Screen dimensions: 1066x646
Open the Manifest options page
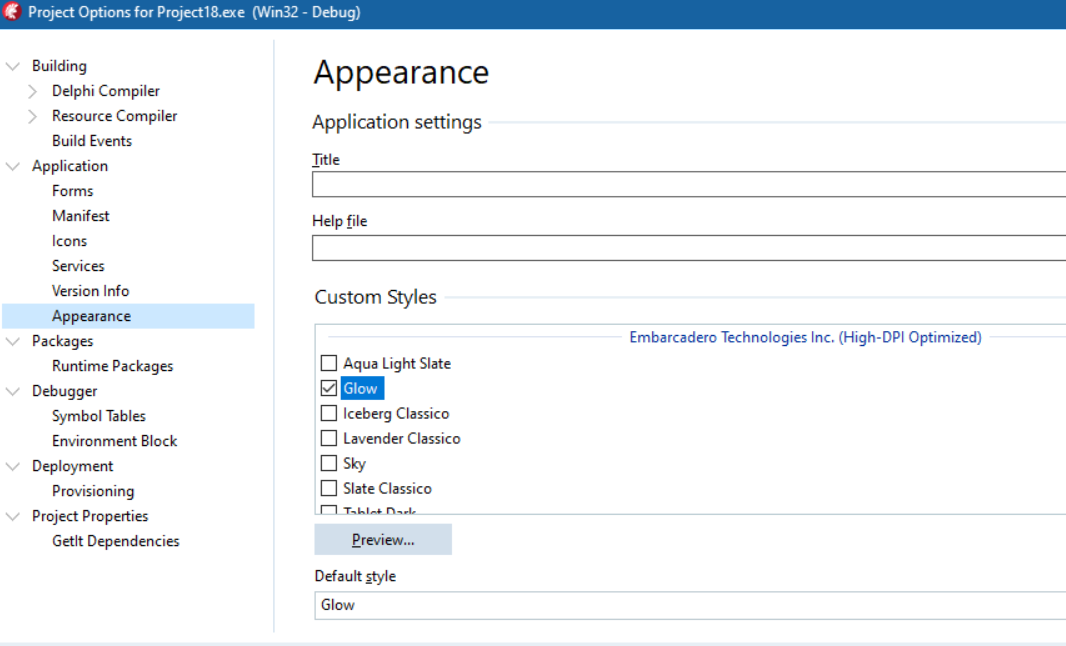pyautogui.click(x=80, y=216)
